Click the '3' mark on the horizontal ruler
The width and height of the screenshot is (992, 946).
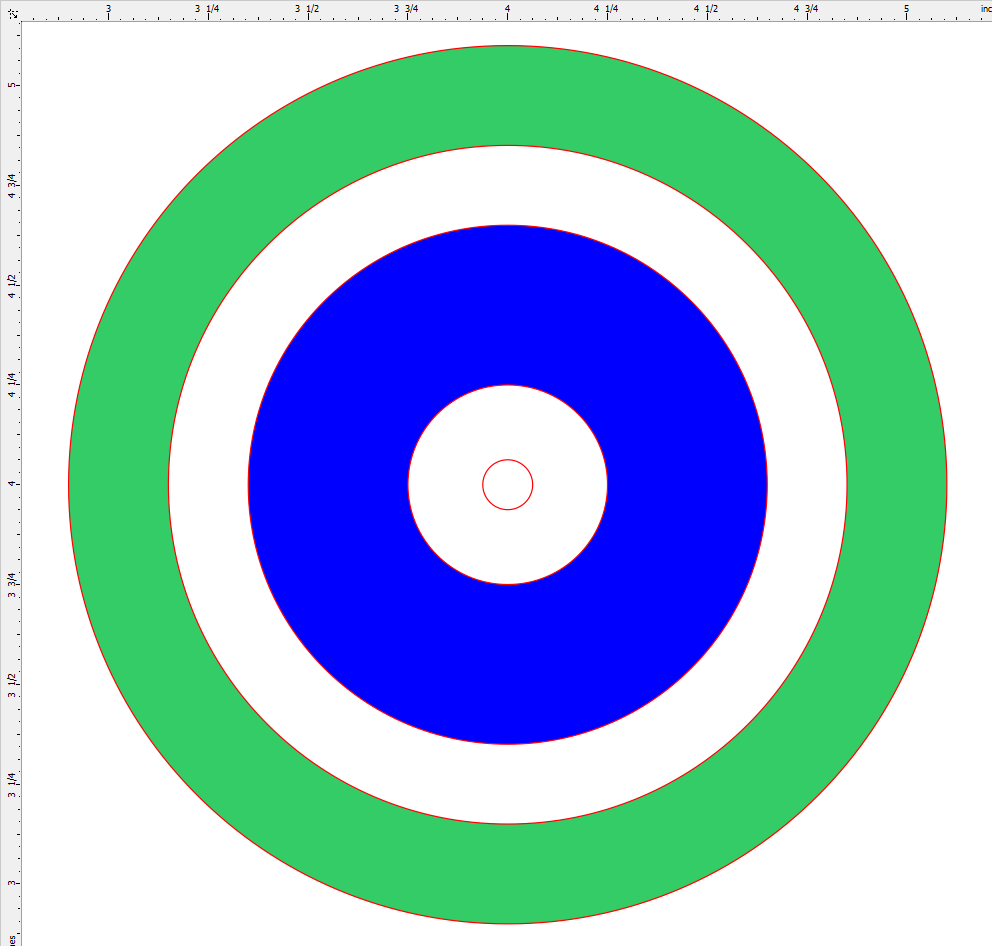tap(108, 9)
